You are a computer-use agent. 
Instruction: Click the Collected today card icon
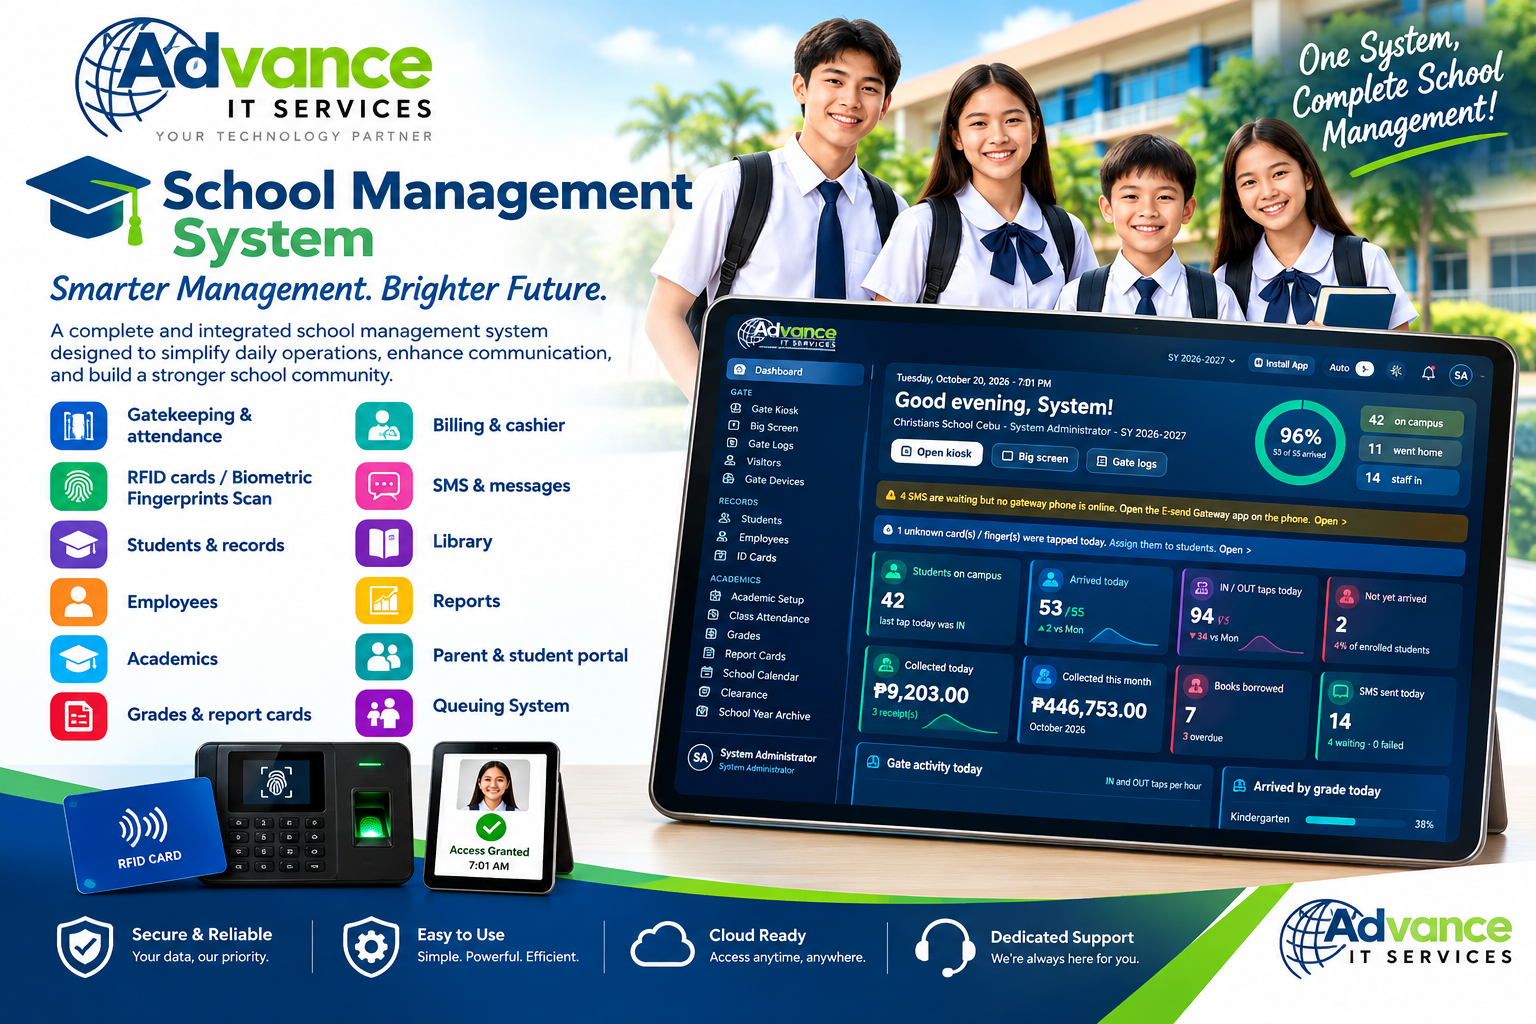886,664
